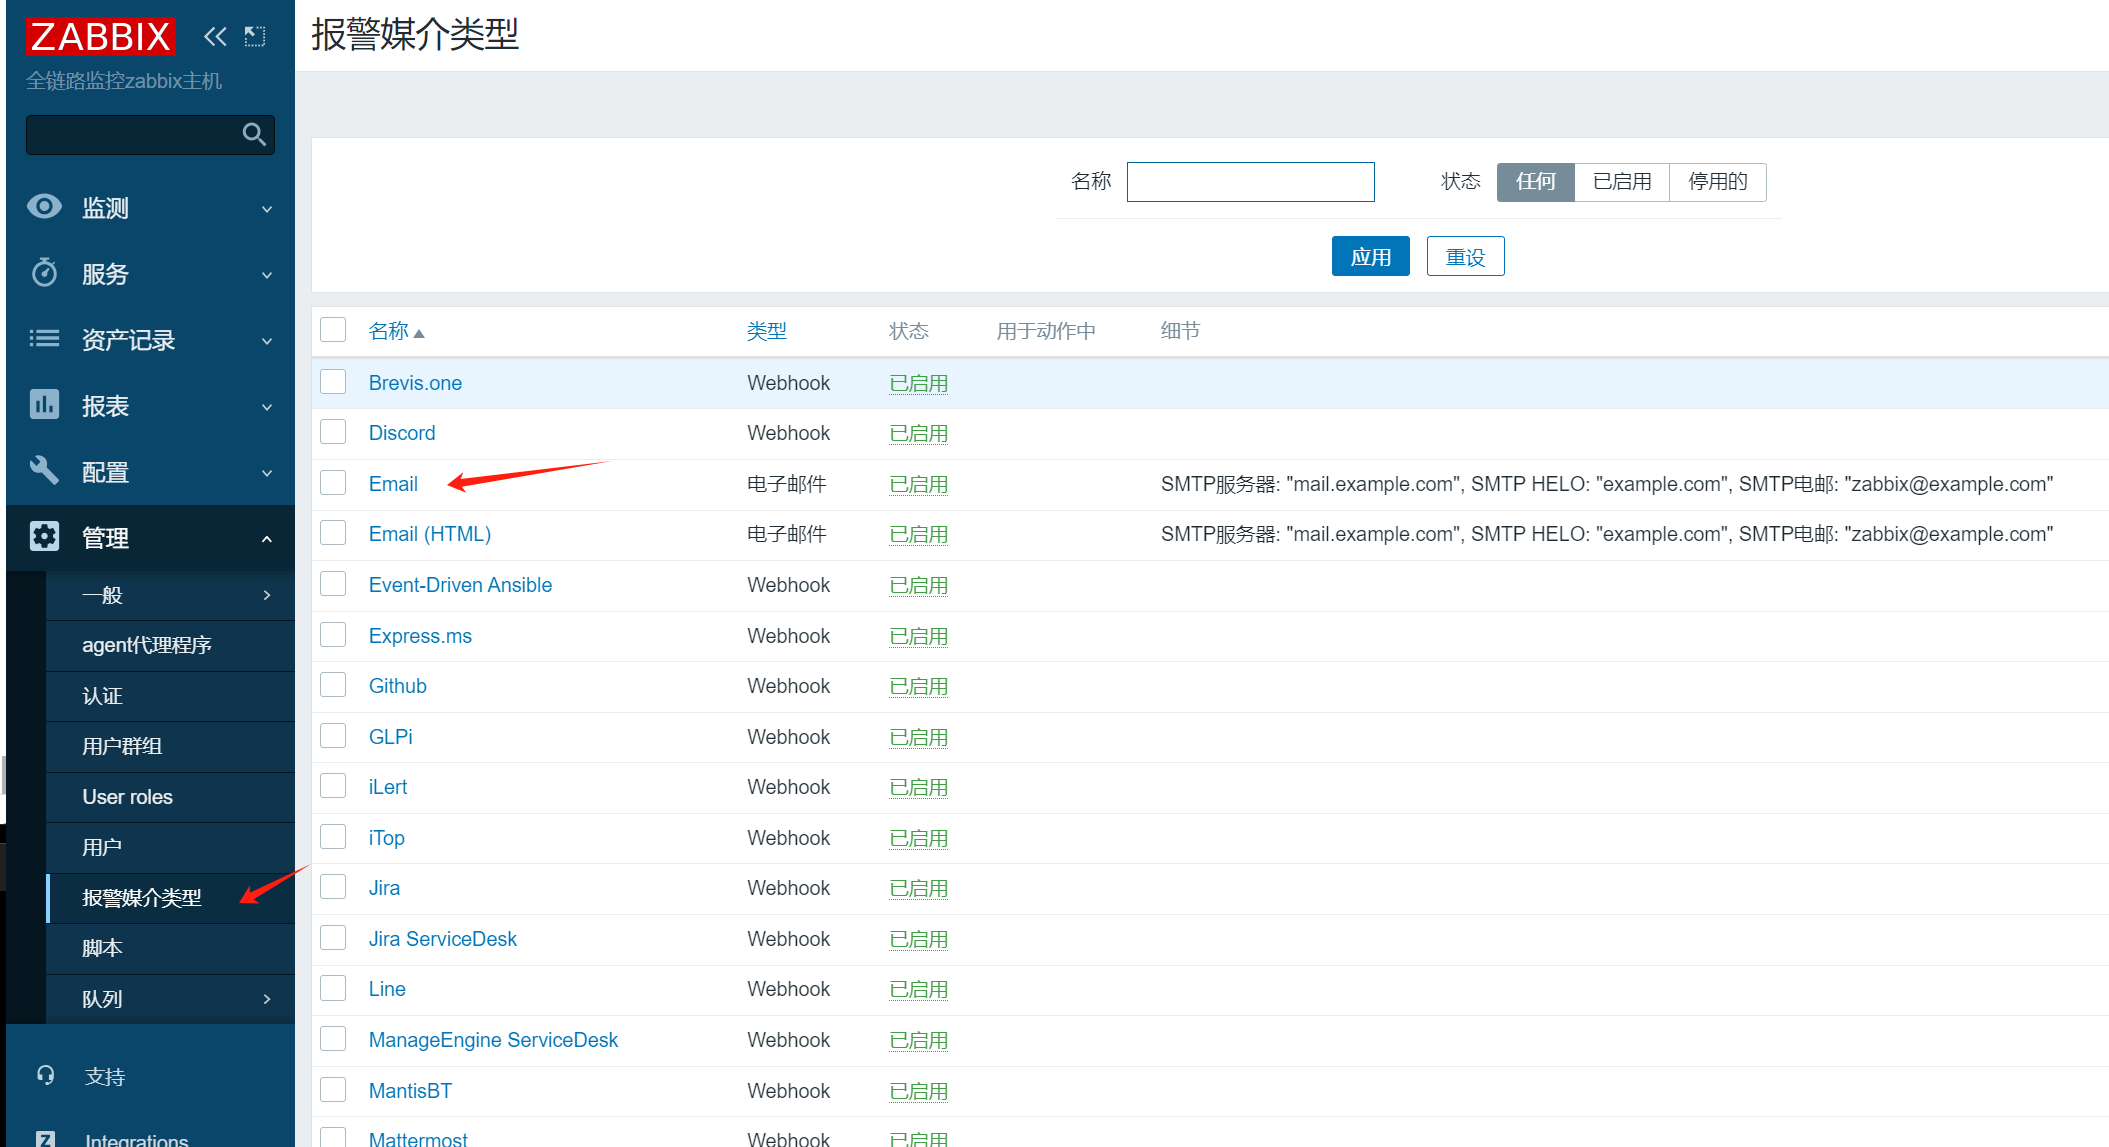2109x1147 pixels.
Task: Open the Line media type link
Action: (x=387, y=989)
